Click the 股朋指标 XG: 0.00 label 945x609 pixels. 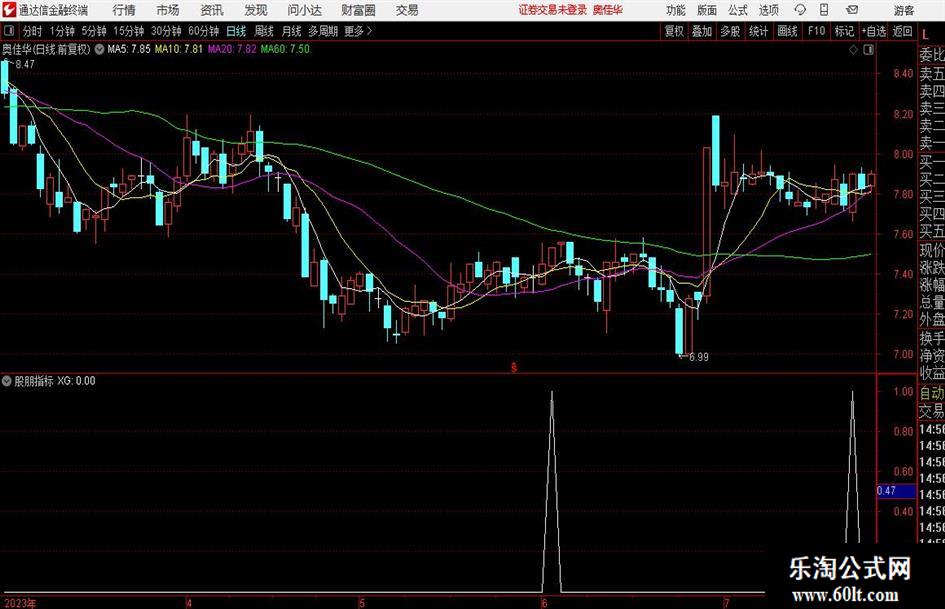coord(55,381)
